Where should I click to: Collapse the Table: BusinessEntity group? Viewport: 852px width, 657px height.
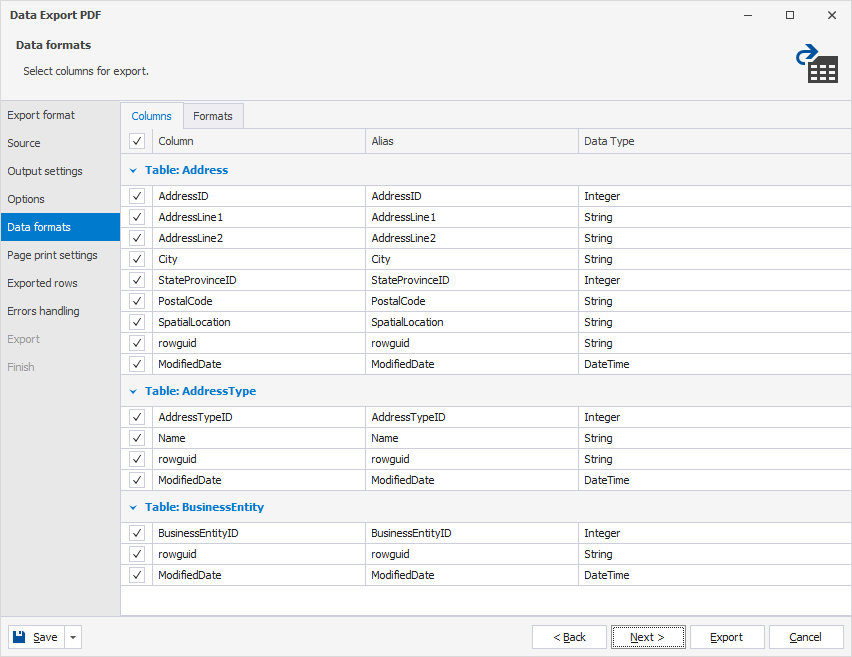tap(133, 508)
